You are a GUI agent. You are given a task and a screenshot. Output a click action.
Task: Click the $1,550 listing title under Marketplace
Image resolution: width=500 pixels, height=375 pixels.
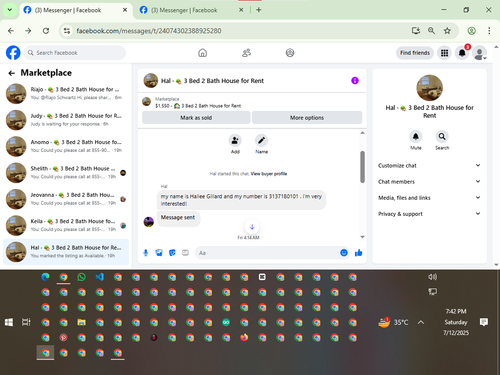coord(198,106)
